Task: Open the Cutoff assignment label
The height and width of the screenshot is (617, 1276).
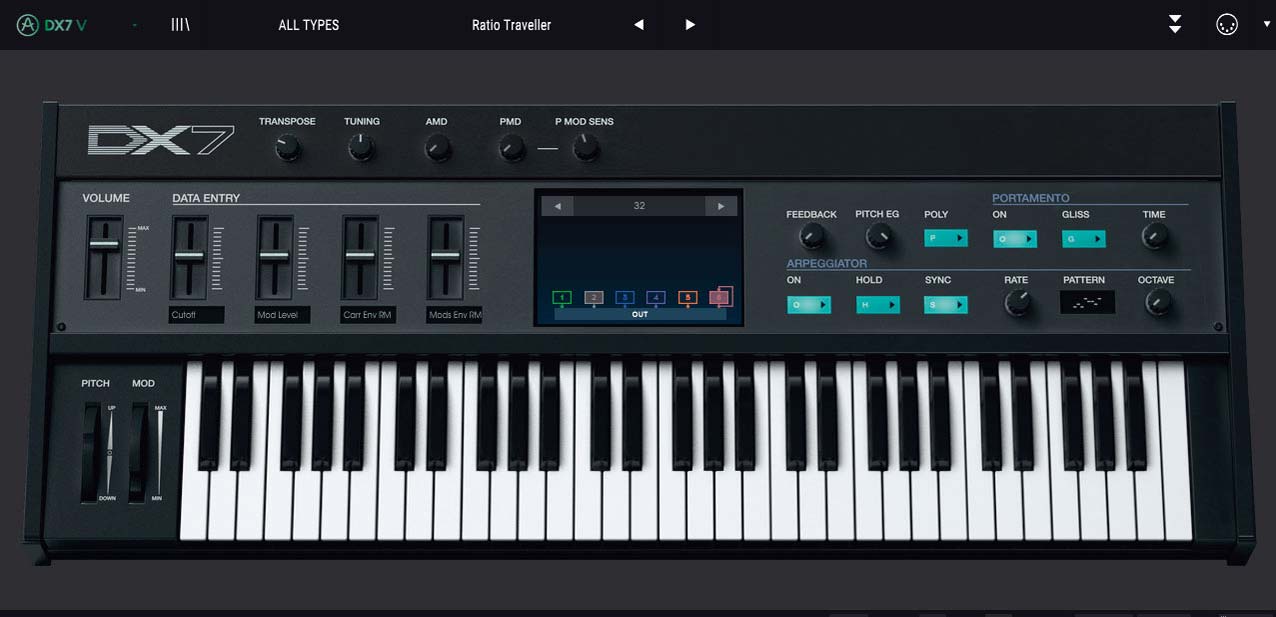Action: (x=196, y=315)
